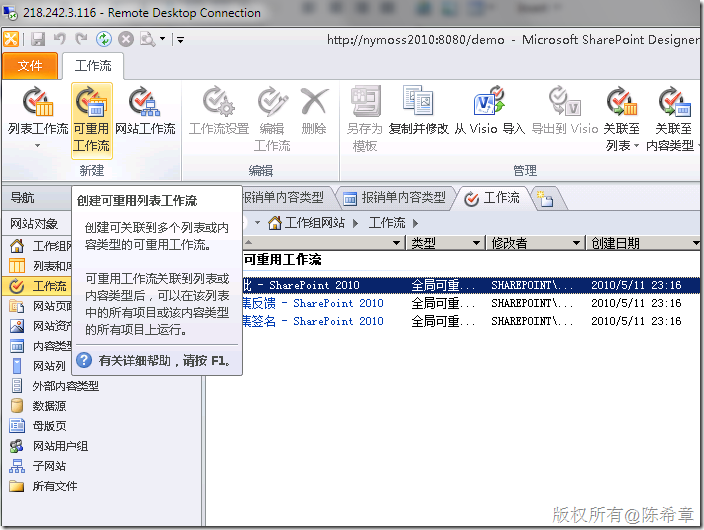Open the 创建日期 column filter dropdown

696,243
